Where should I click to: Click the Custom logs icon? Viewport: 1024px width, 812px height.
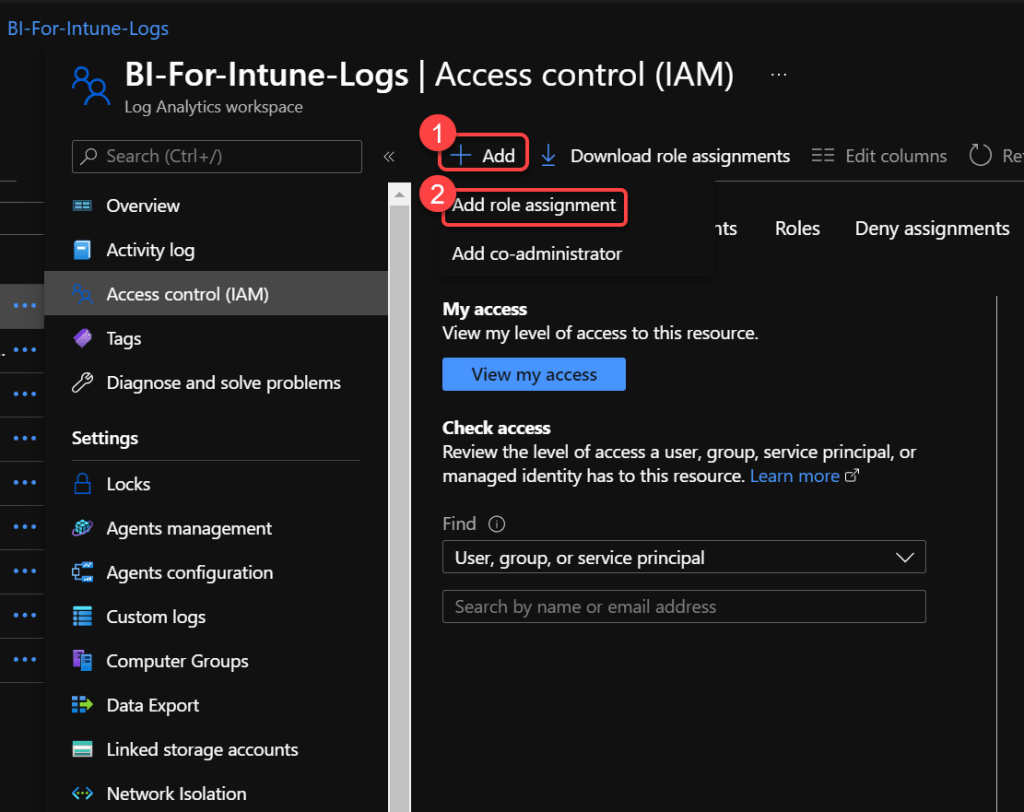click(82, 617)
